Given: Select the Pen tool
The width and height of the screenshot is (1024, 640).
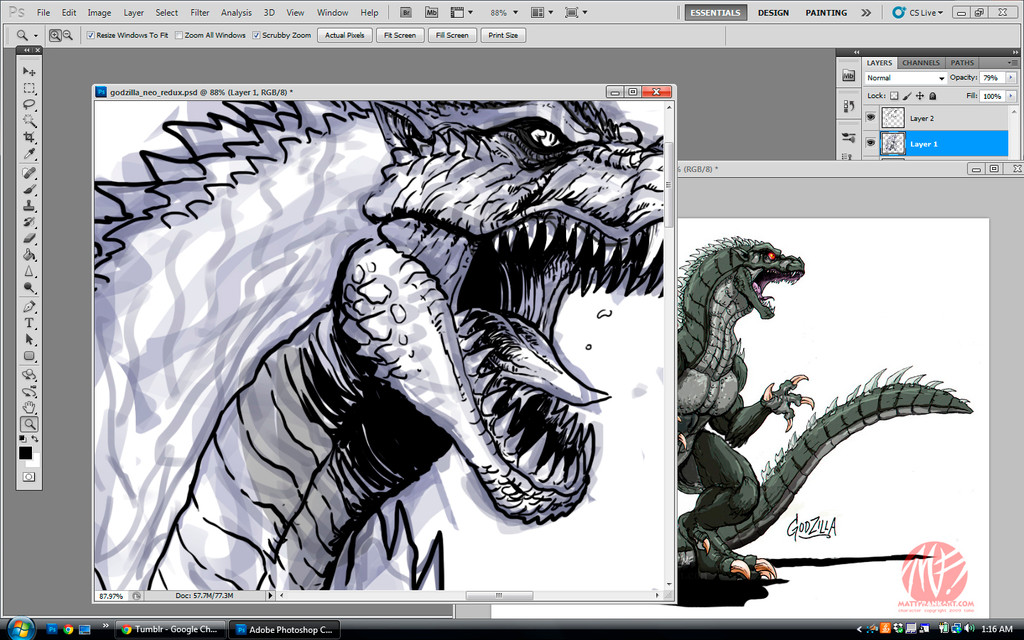Looking at the screenshot, I should point(29,307).
